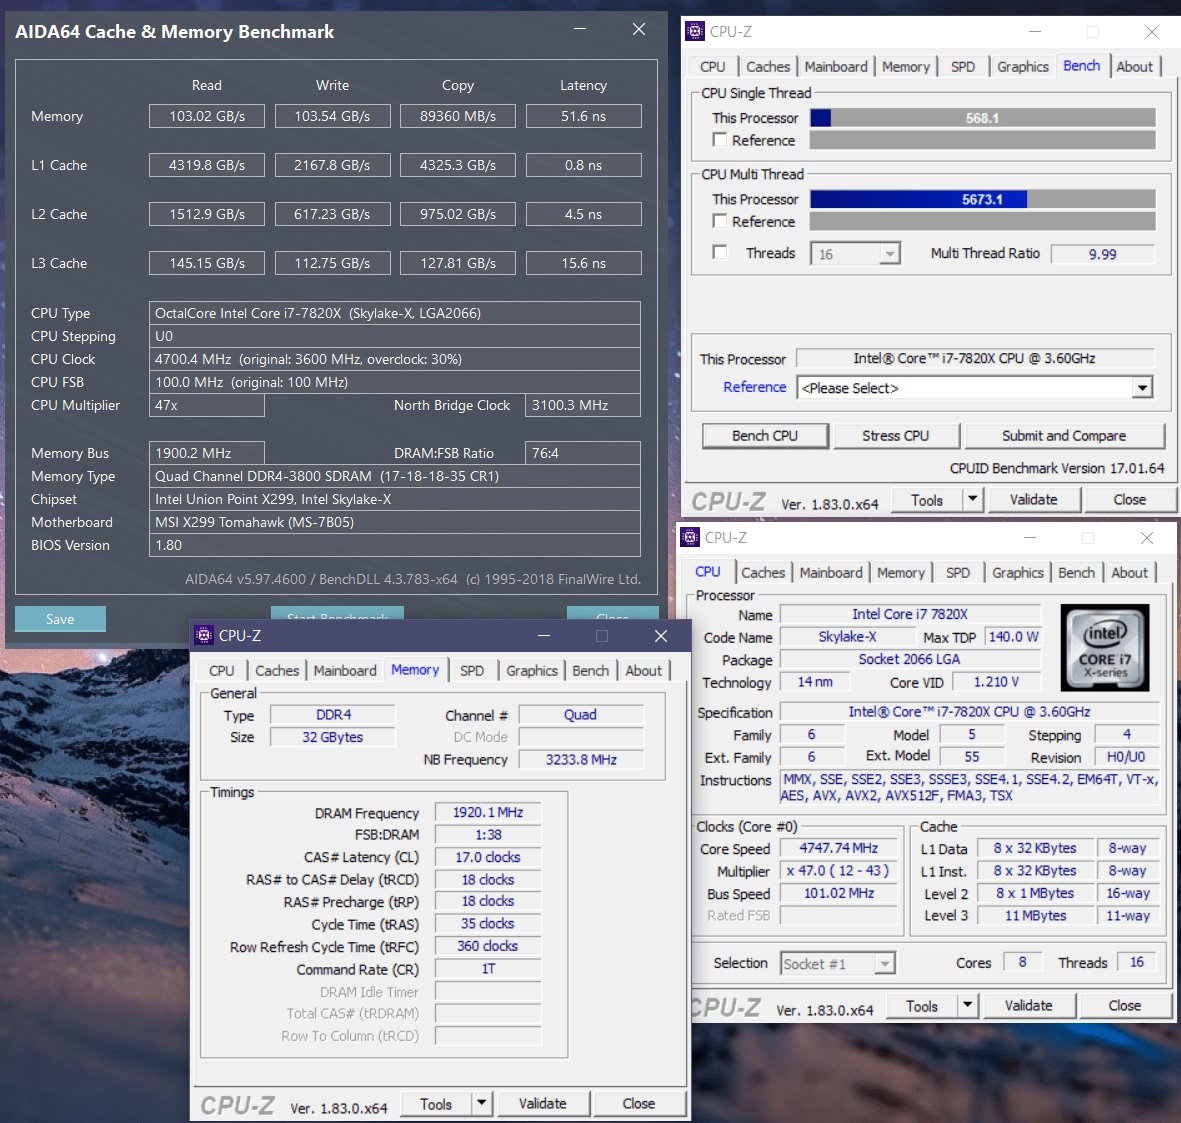Switch to Memory tab in CPU tab window
Image resolution: width=1181 pixels, height=1123 pixels.
[x=900, y=572]
